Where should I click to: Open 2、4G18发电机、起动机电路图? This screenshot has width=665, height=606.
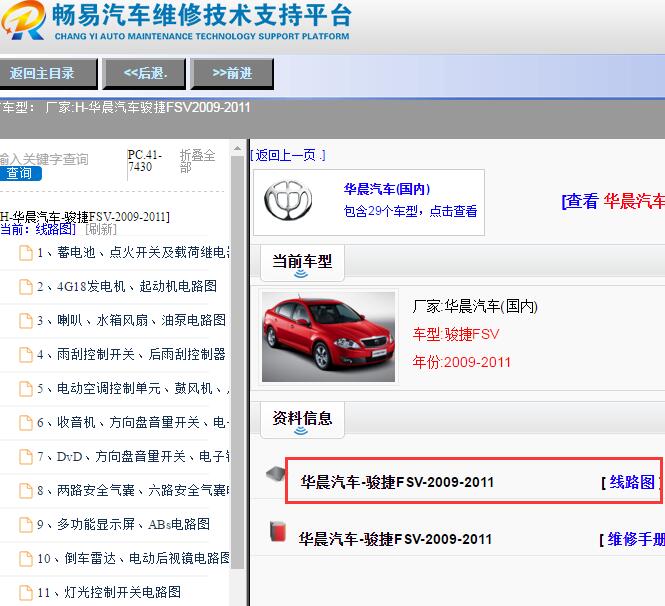(127, 286)
